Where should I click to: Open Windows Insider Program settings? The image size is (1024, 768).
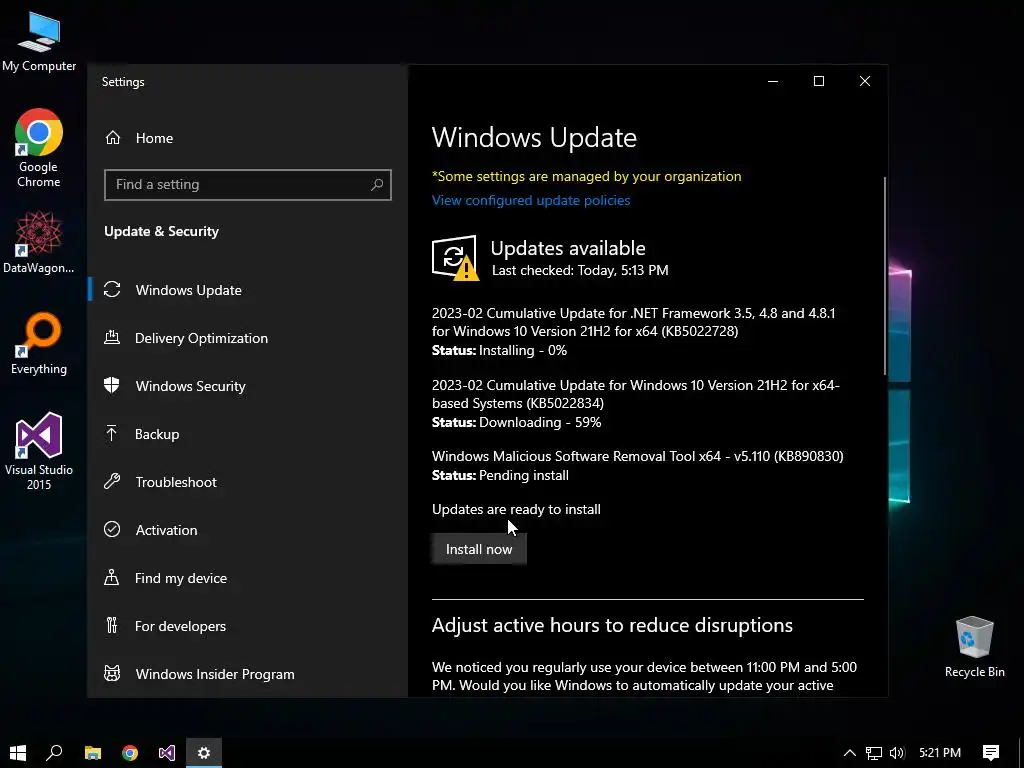pos(248,674)
